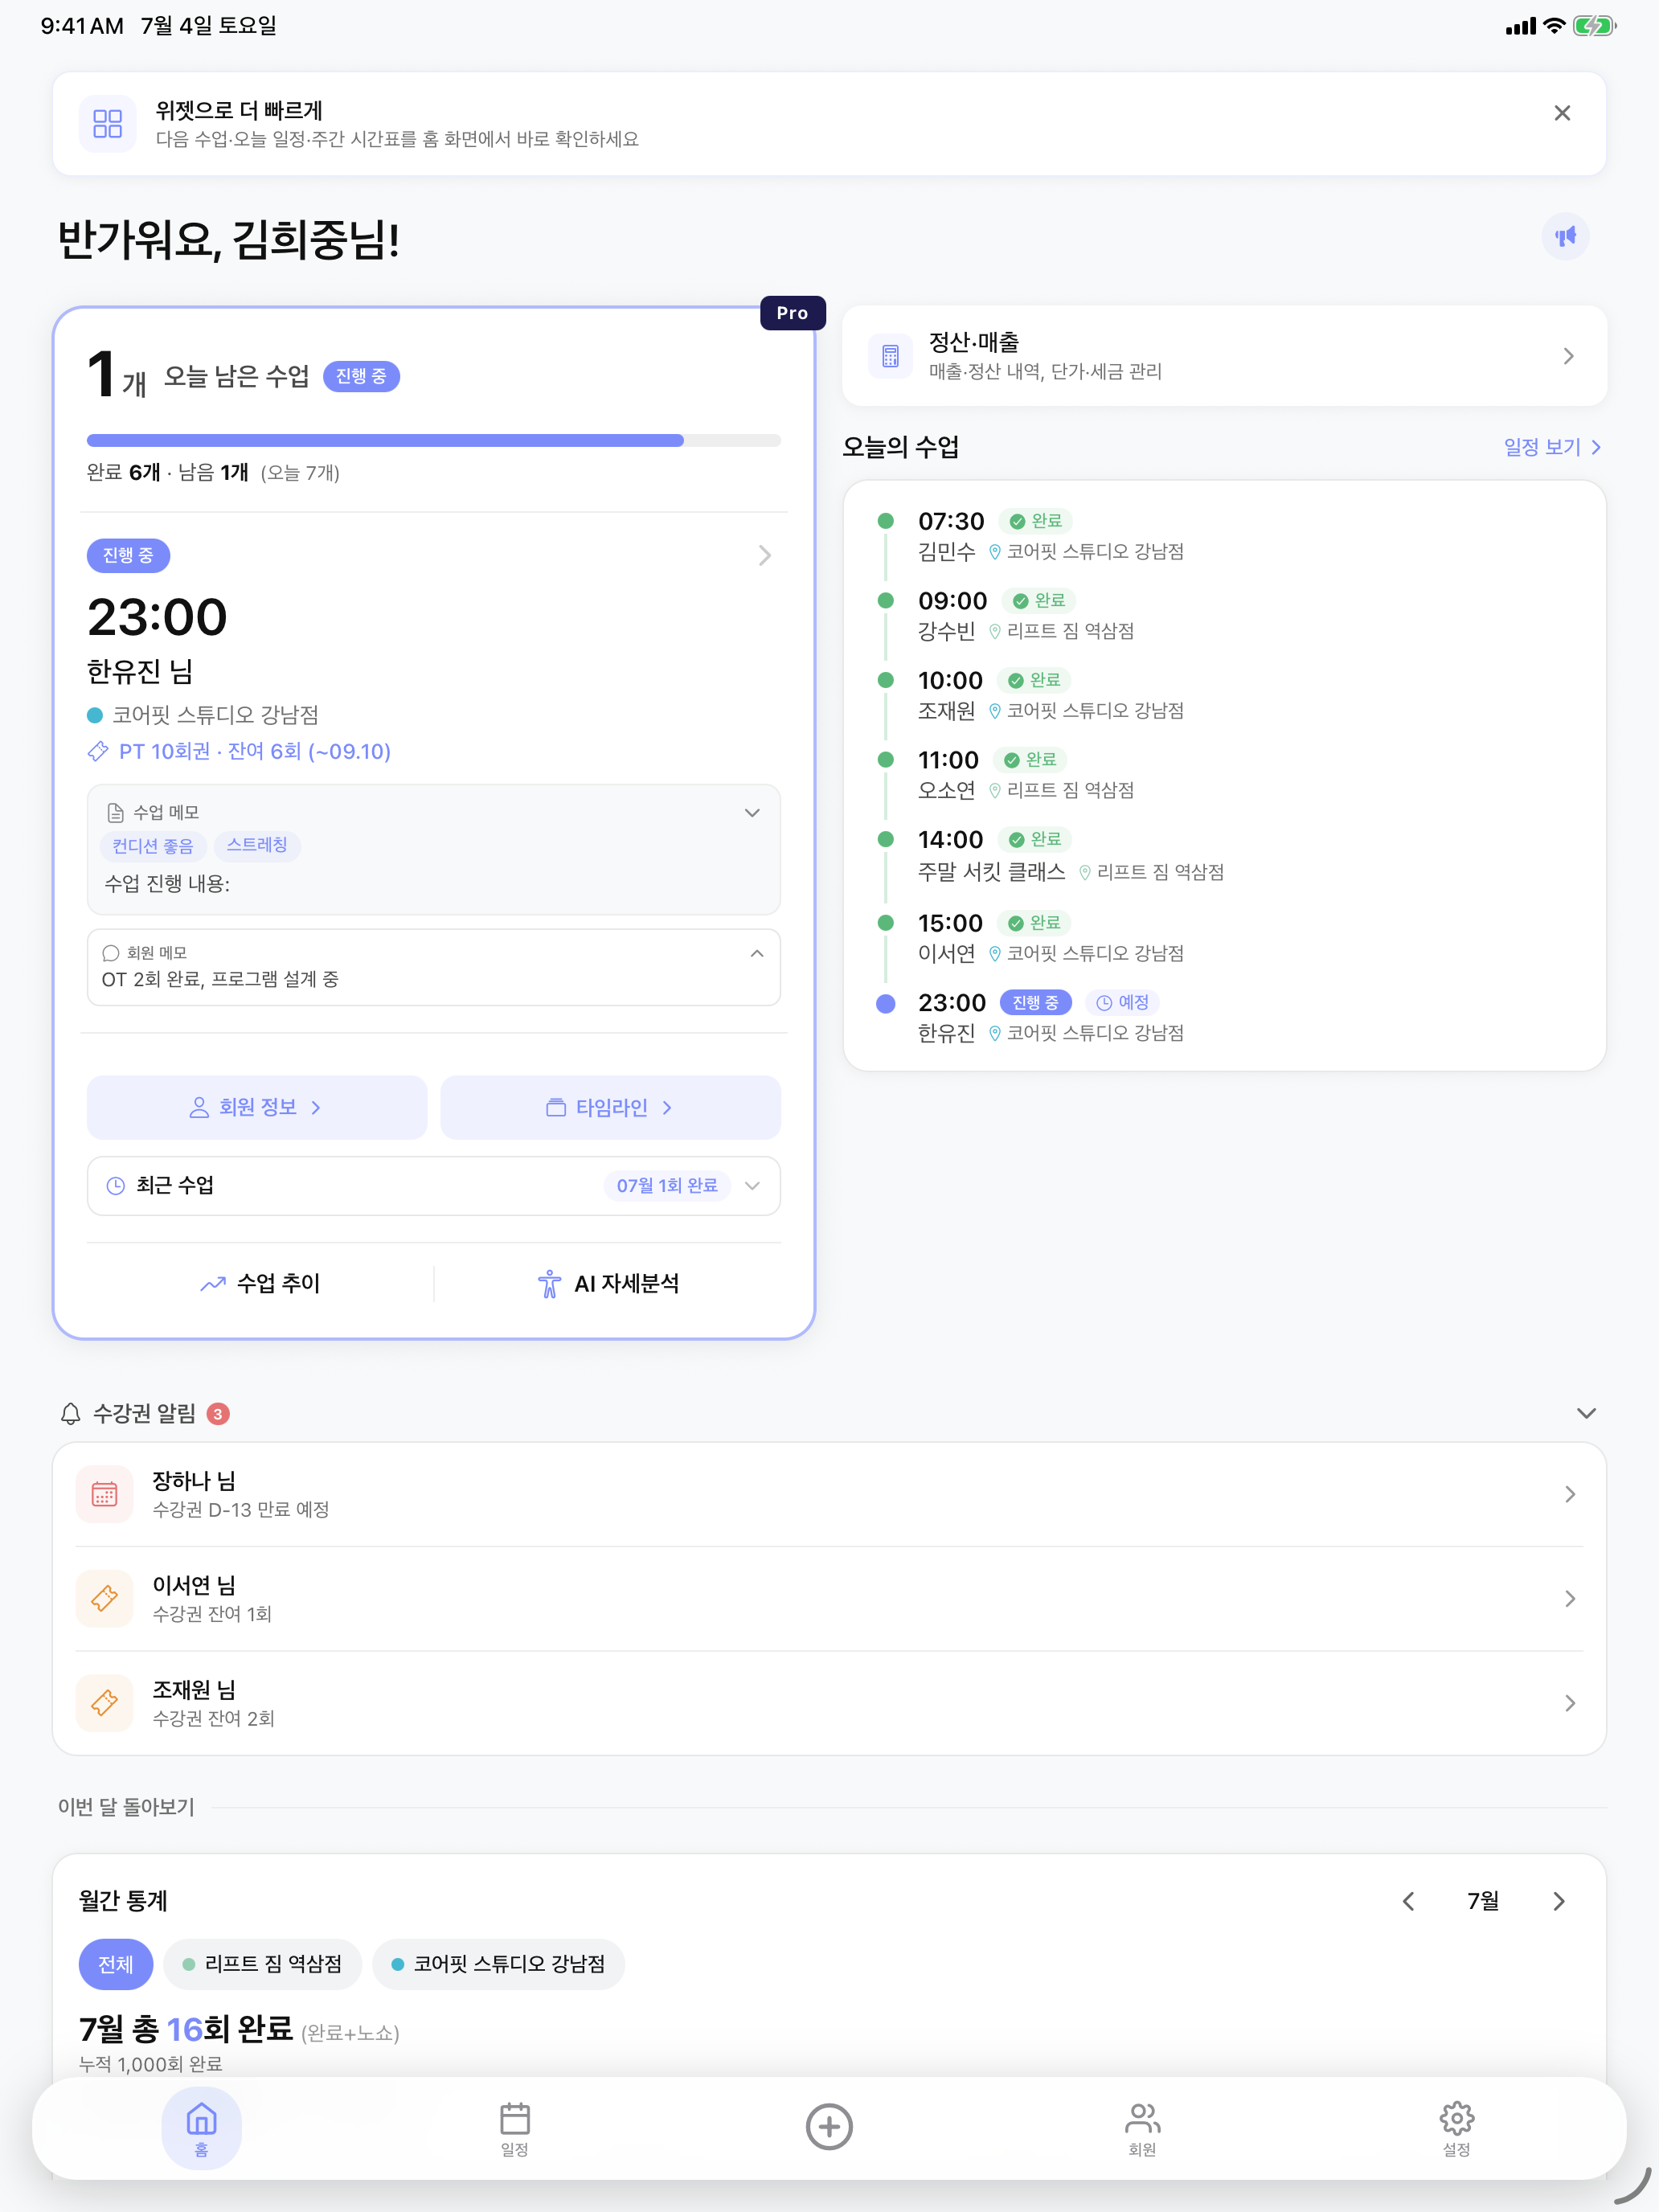Click the 수업 진행 내용 memo field
The height and width of the screenshot is (2212, 1659).
pyautogui.click(x=433, y=883)
